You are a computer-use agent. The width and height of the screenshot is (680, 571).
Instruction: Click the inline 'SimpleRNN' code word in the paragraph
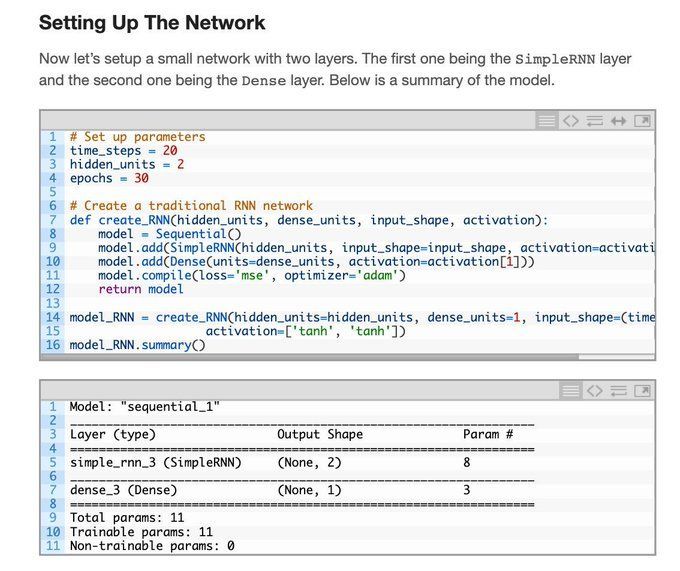[x=555, y=59]
